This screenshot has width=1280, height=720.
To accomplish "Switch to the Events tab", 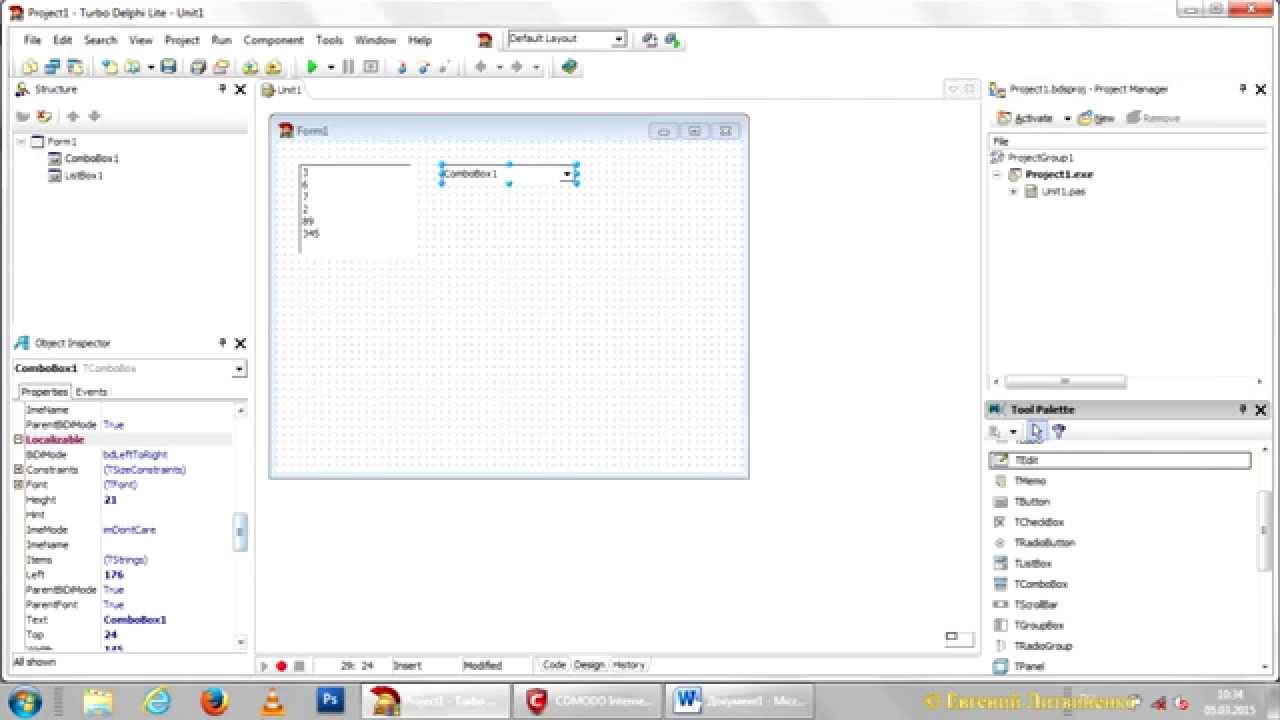I will tap(91, 392).
